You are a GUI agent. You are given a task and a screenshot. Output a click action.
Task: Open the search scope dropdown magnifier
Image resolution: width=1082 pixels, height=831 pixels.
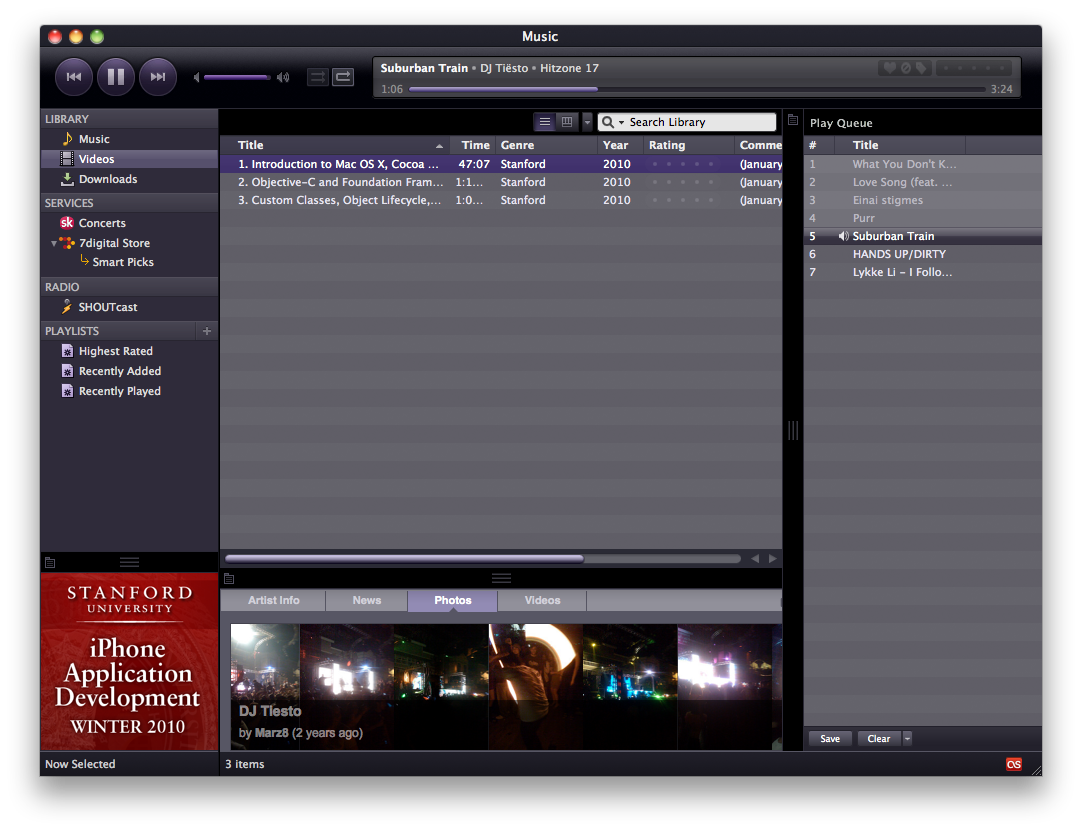tap(612, 122)
